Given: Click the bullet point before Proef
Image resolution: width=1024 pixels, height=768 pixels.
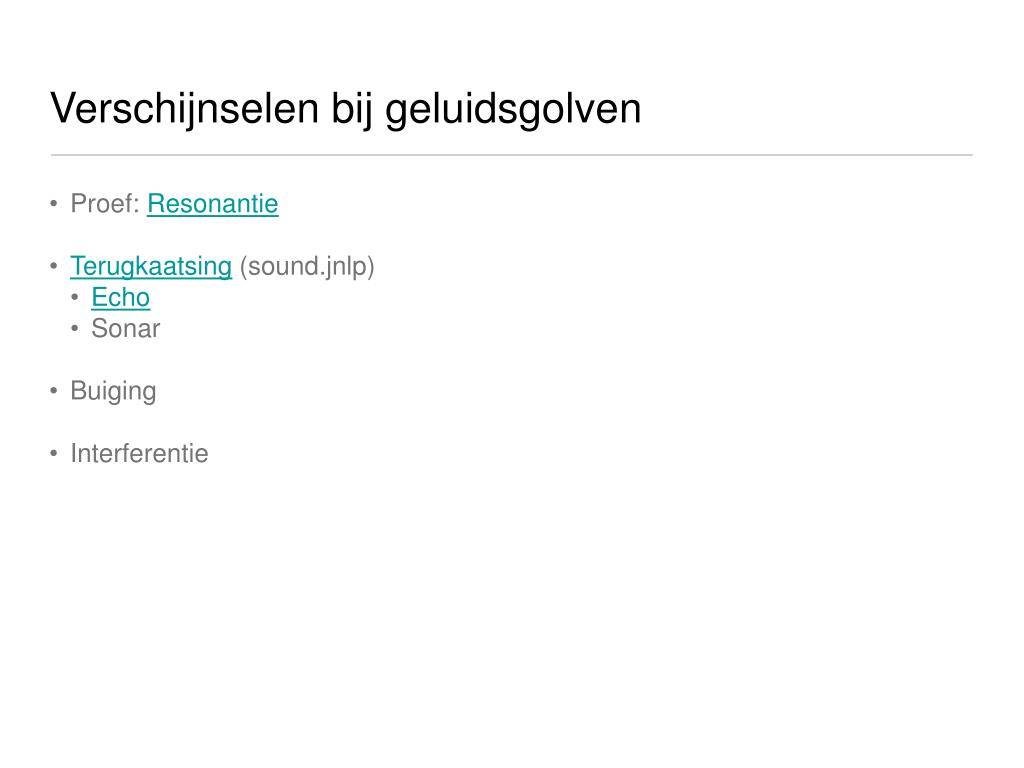Looking at the screenshot, I should click(x=54, y=204).
